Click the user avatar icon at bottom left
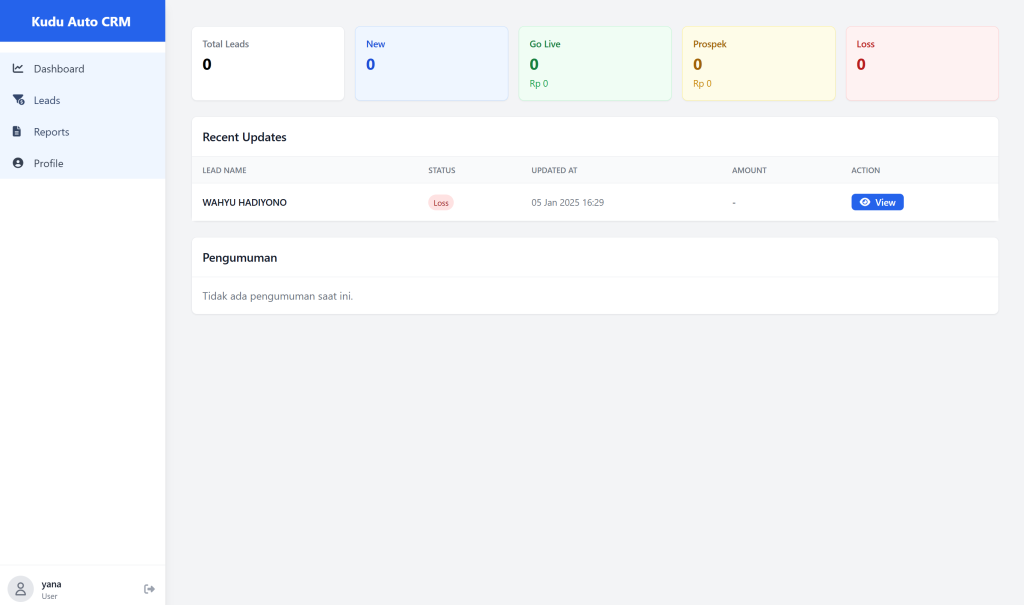Viewport: 1024px width, 605px height. pyautogui.click(x=20, y=589)
